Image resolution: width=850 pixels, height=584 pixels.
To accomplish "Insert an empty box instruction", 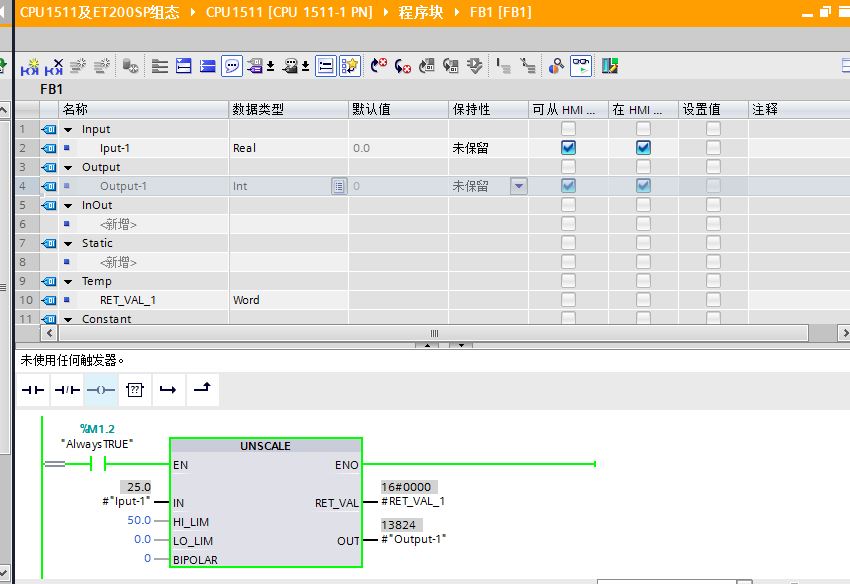I will pyautogui.click(x=134, y=390).
